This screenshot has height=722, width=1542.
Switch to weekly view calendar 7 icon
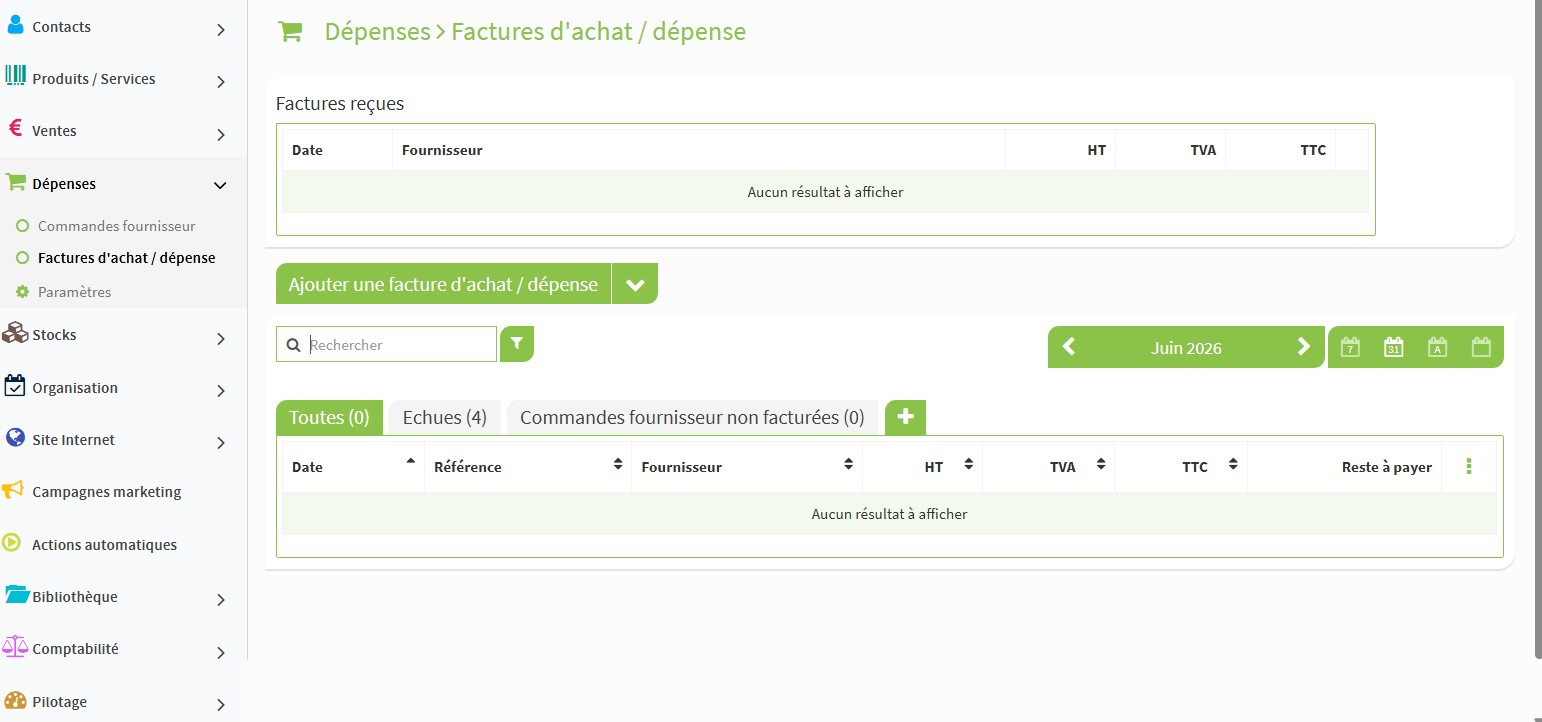tap(1350, 347)
